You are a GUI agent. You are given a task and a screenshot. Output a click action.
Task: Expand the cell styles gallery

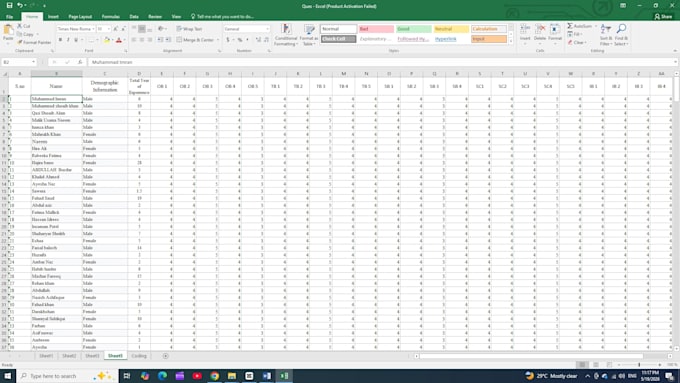tap(511, 42)
